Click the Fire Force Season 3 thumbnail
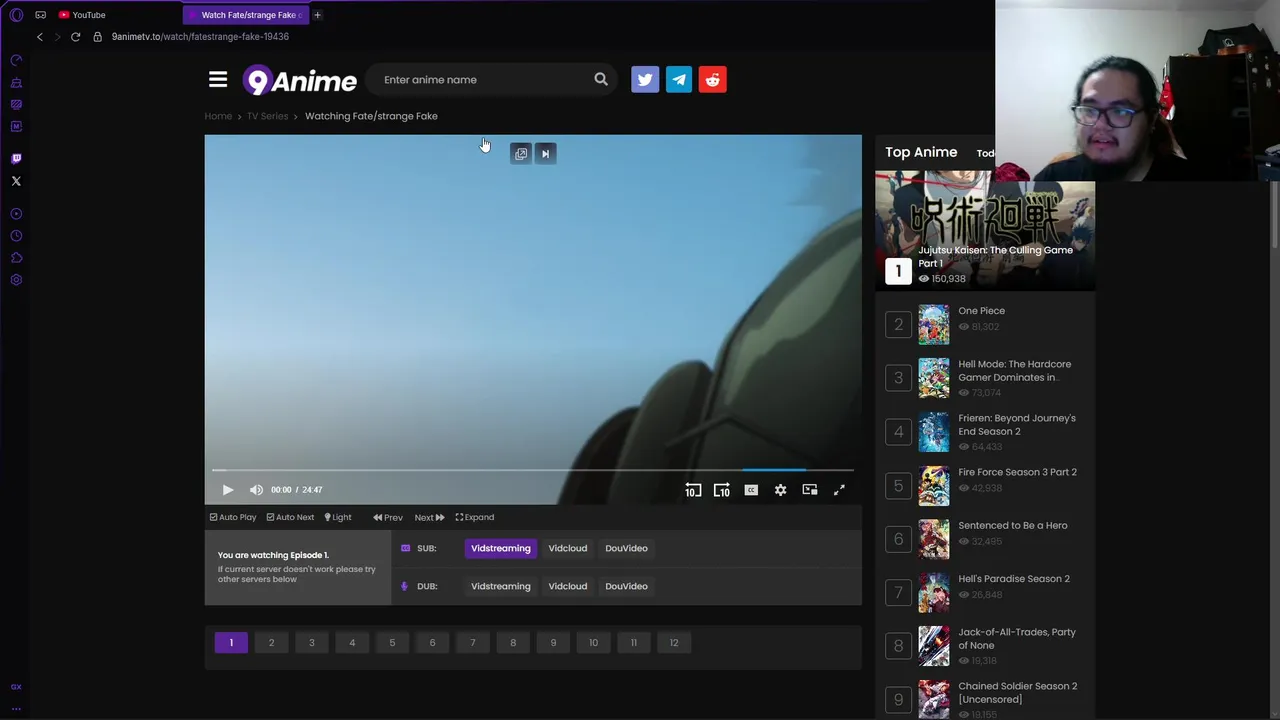The width and height of the screenshot is (1280, 720). click(934, 486)
